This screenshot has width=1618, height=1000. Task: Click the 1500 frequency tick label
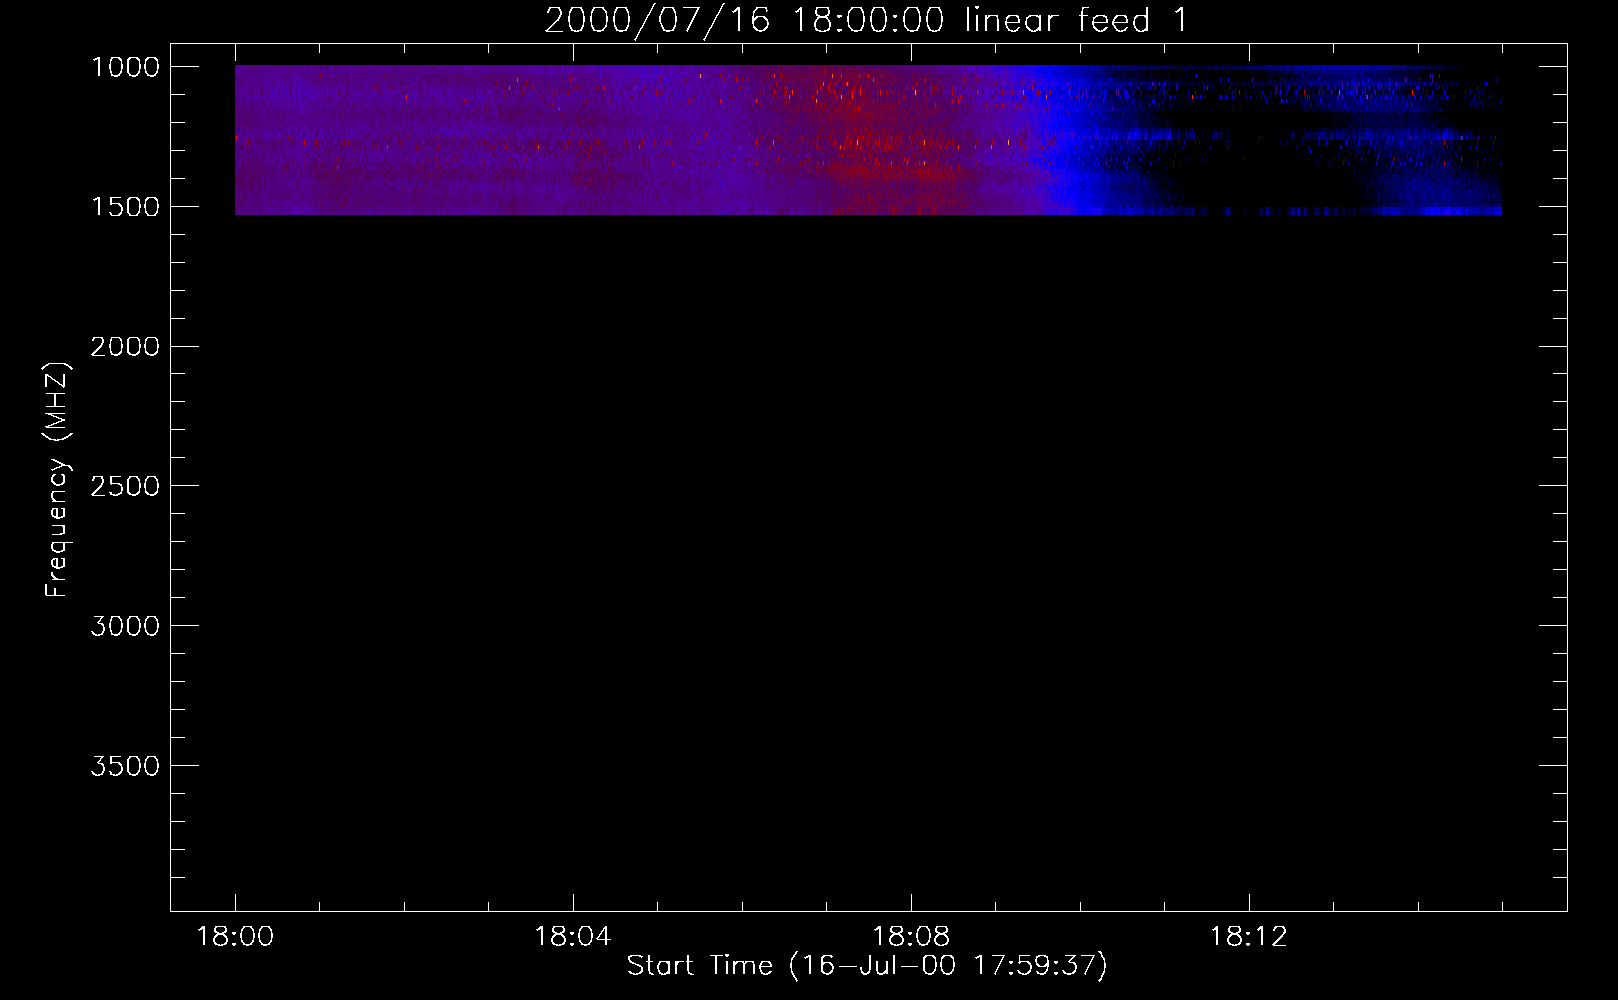(125, 207)
